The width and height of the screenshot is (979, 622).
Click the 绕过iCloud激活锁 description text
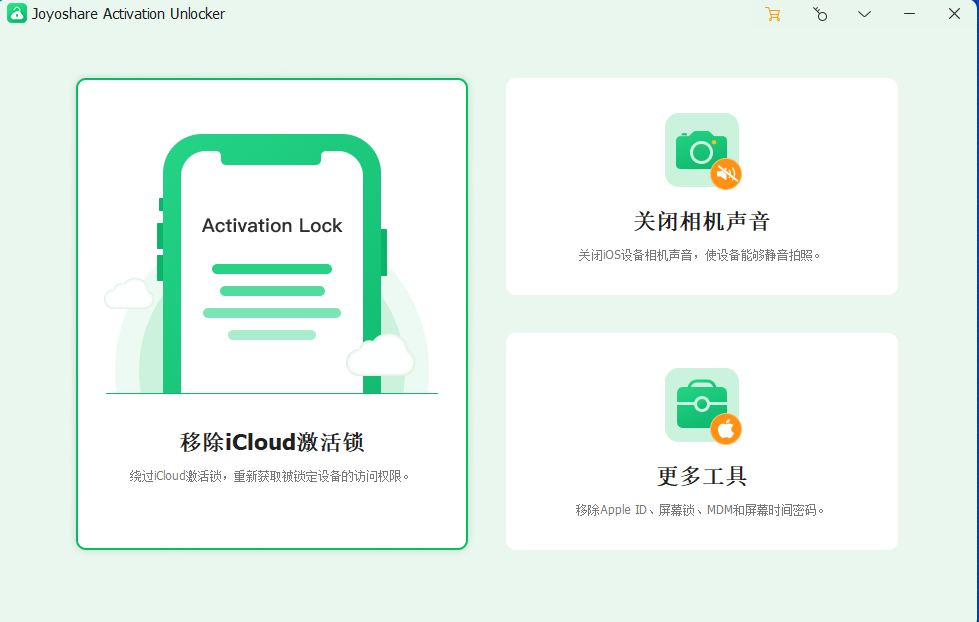click(x=270, y=476)
